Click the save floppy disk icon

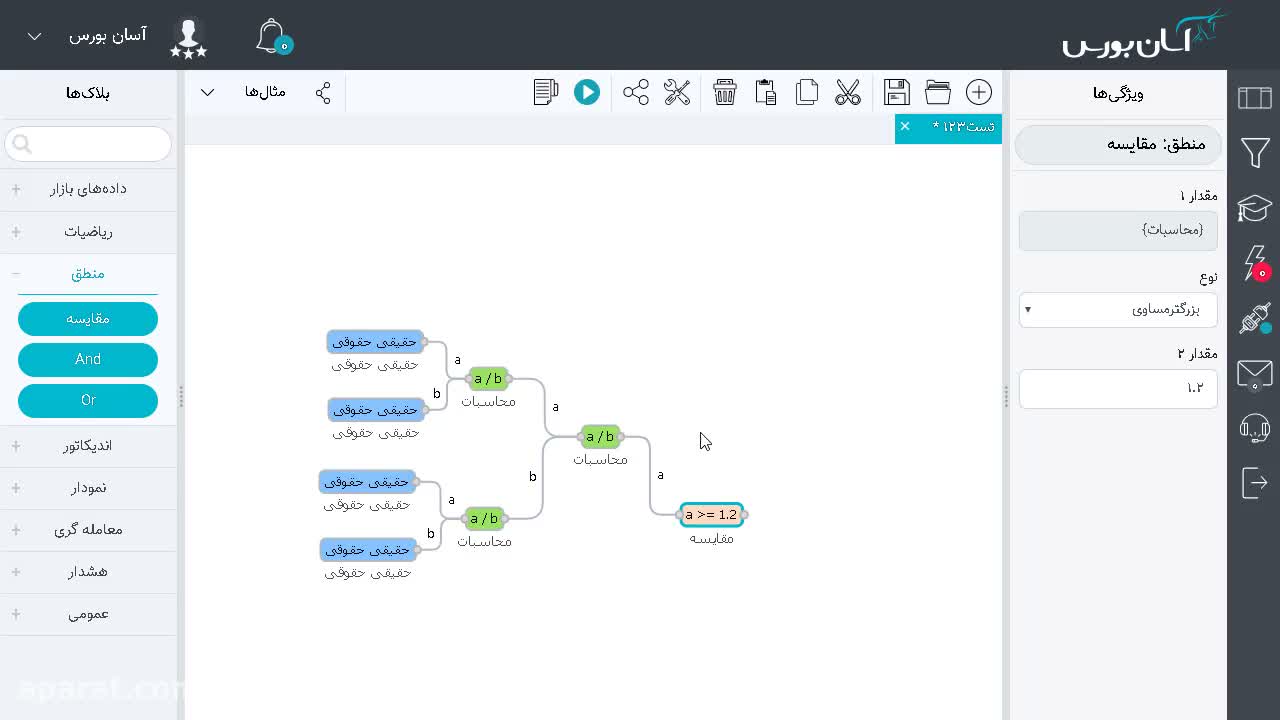[897, 92]
